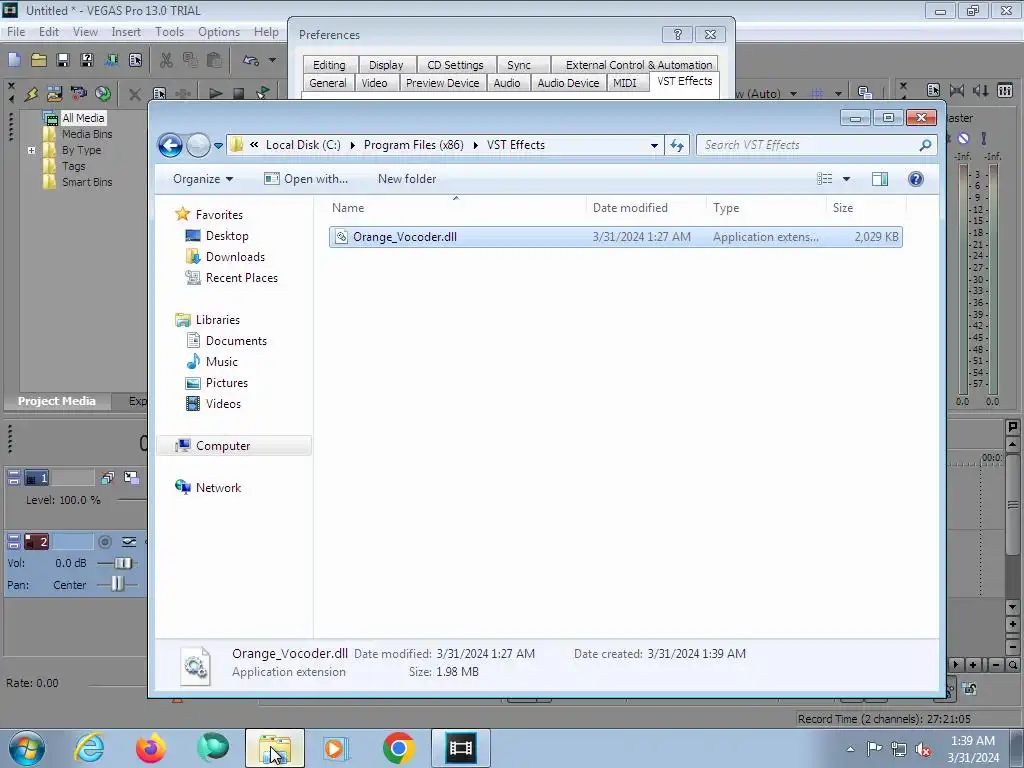The height and width of the screenshot is (768, 1024).
Task: Open the Organize dropdown menu
Action: pos(202,179)
